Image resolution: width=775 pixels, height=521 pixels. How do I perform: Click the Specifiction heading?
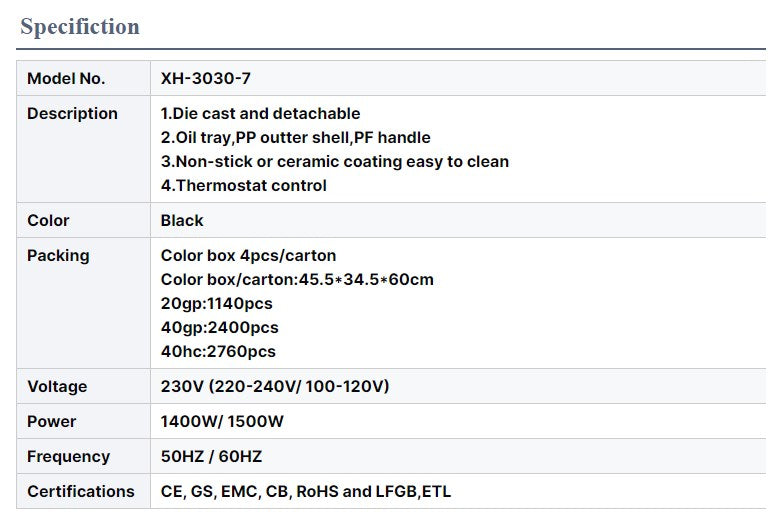[80, 27]
